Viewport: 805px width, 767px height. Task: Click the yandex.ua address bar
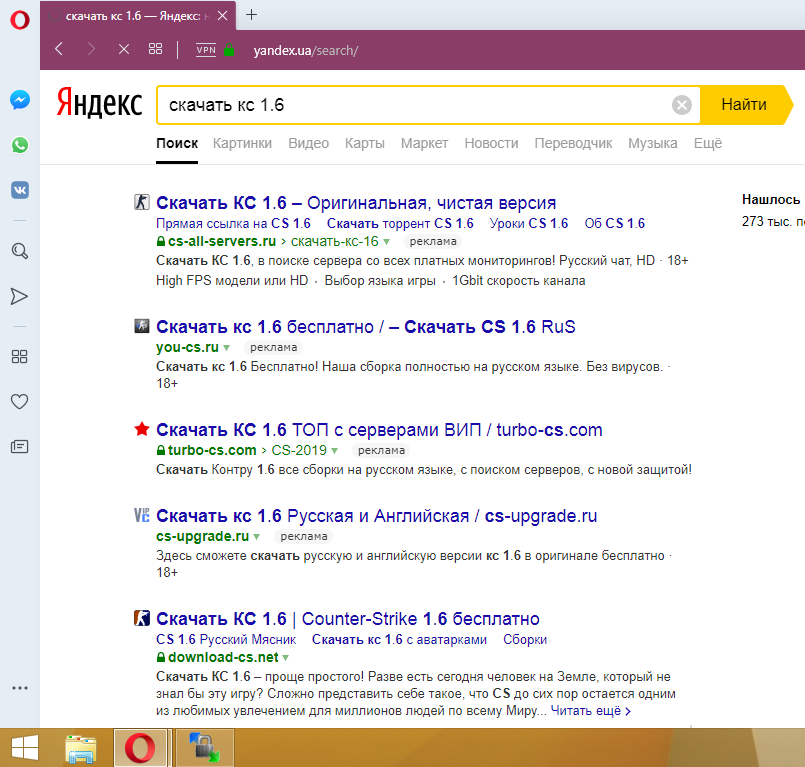[306, 50]
